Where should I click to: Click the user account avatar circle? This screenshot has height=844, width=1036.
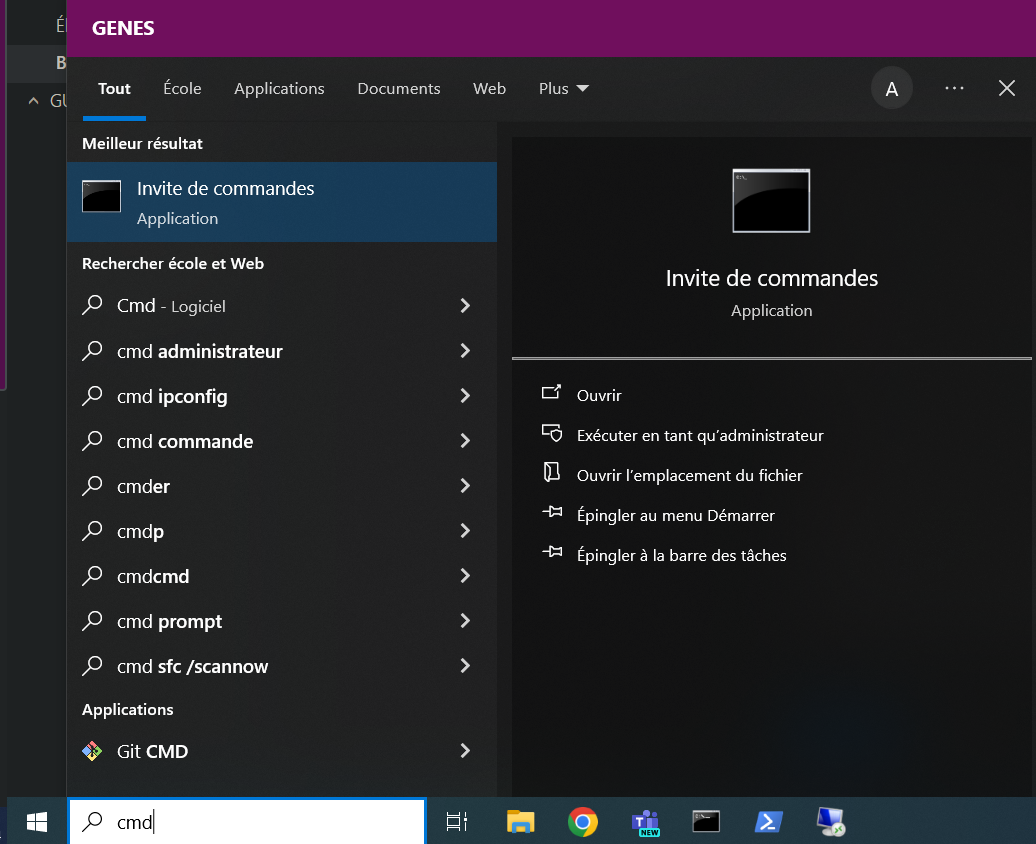(891, 88)
